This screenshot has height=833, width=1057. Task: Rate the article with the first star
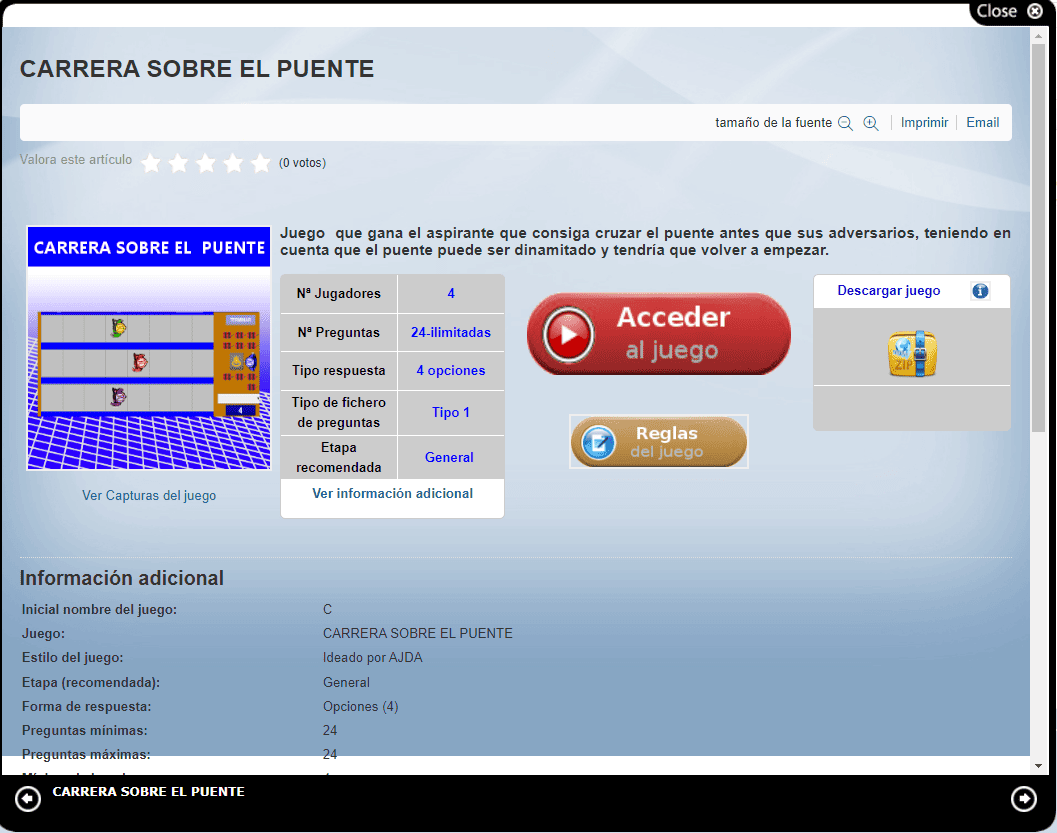pos(151,163)
